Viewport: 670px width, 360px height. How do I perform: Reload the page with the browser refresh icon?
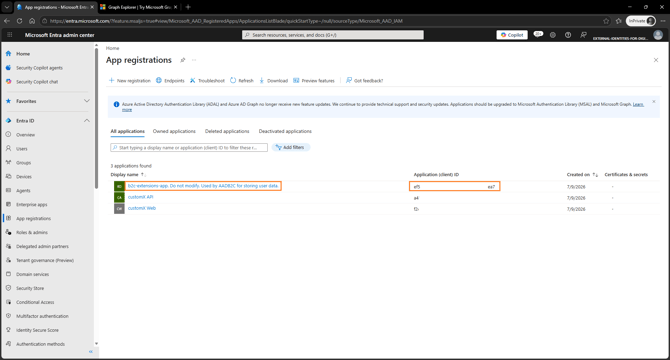(20, 20)
